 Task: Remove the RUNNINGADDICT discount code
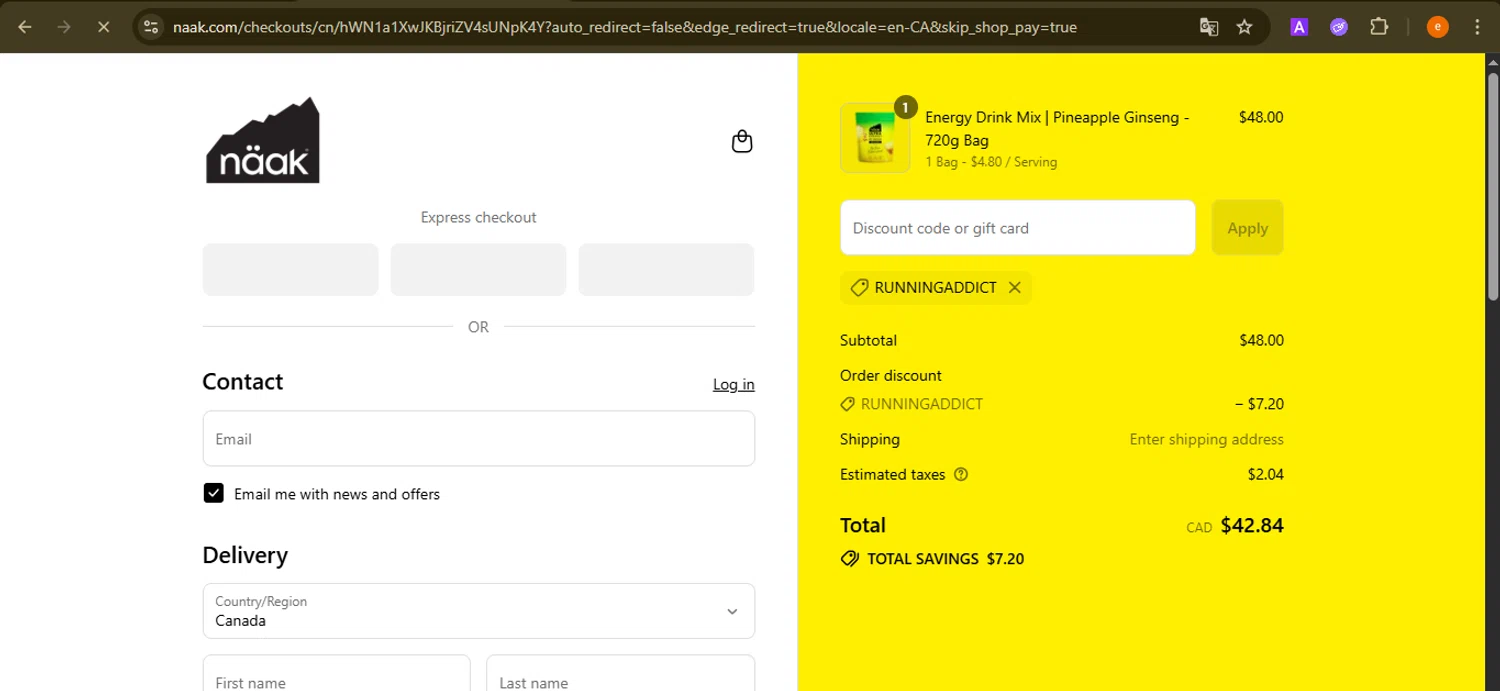click(x=1014, y=288)
